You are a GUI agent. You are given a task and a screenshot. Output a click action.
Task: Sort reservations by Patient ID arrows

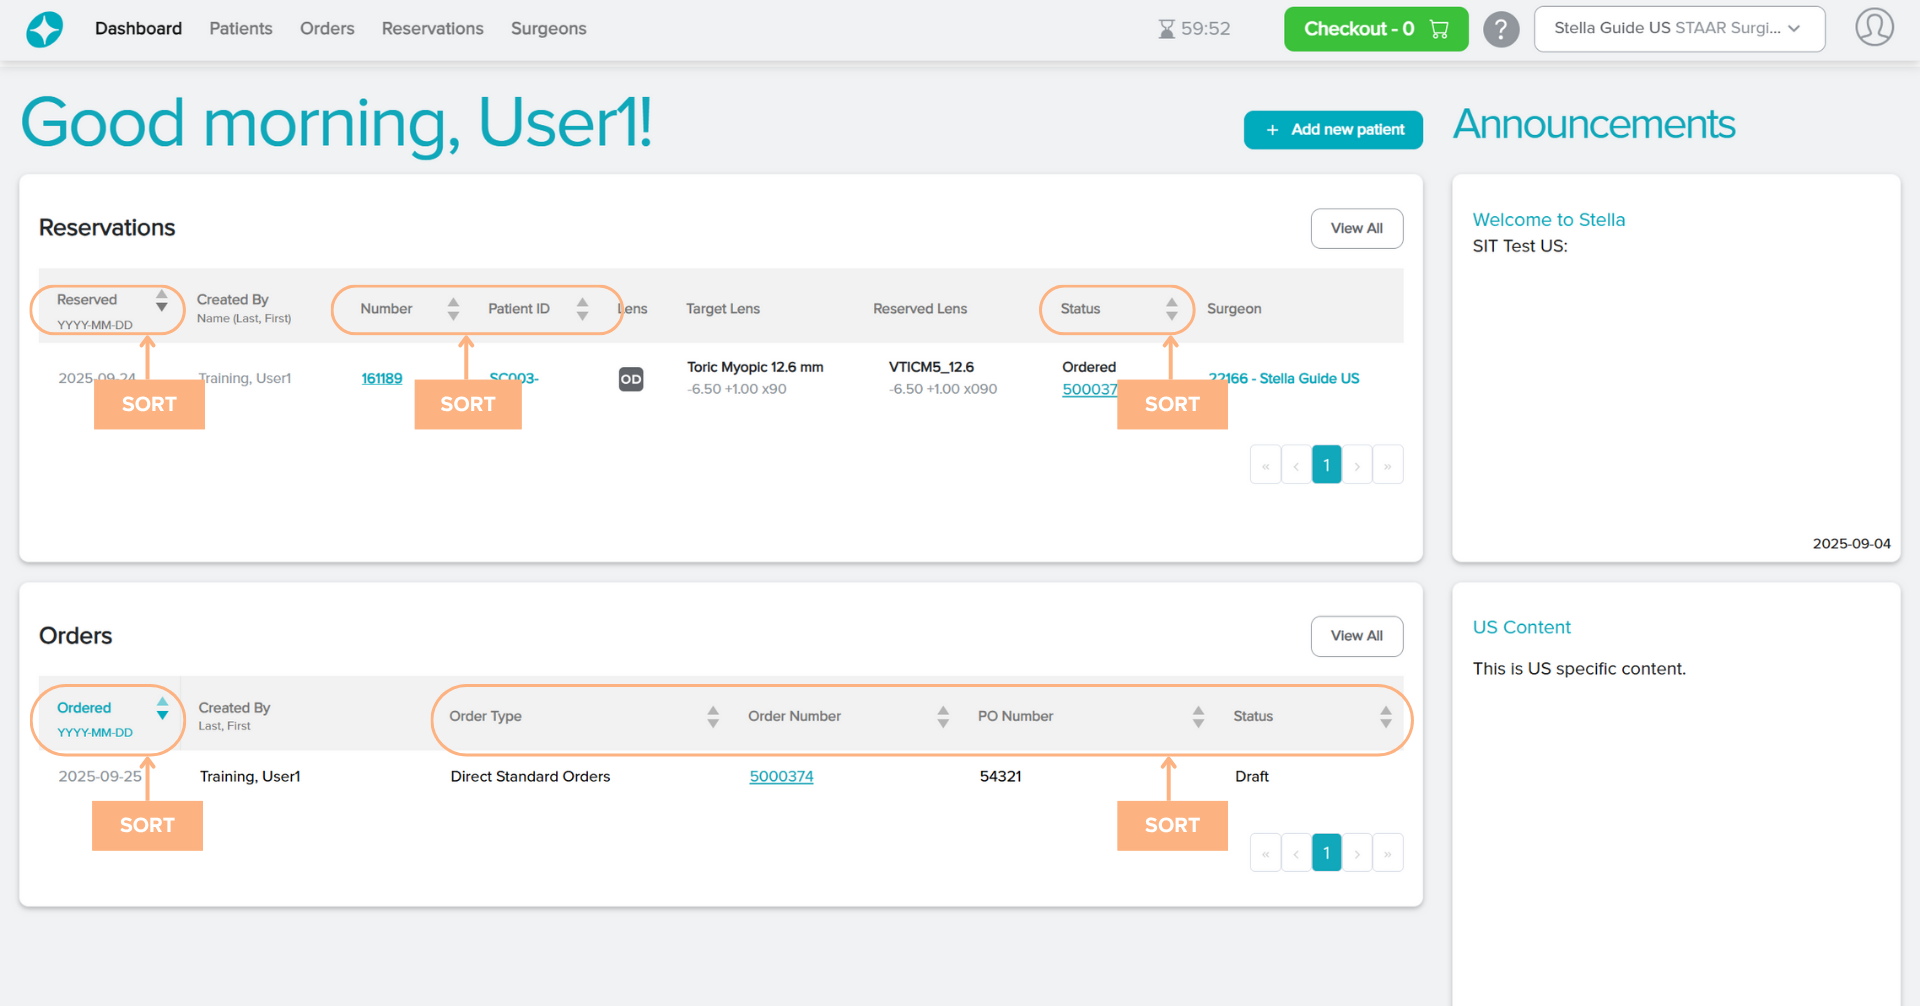click(582, 309)
